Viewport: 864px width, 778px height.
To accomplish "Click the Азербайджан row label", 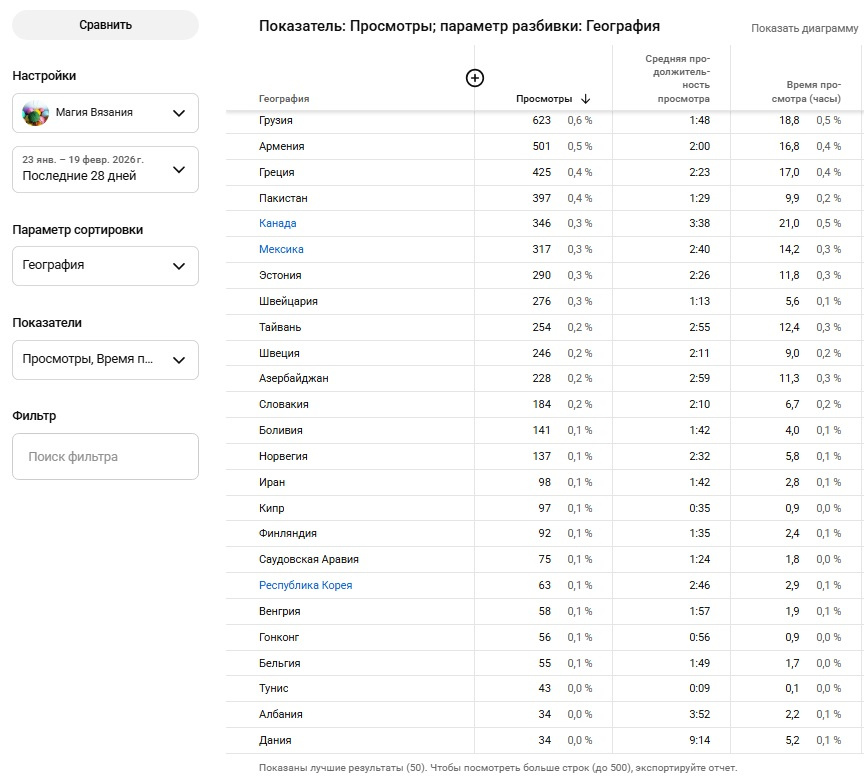I will pyautogui.click(x=293, y=379).
